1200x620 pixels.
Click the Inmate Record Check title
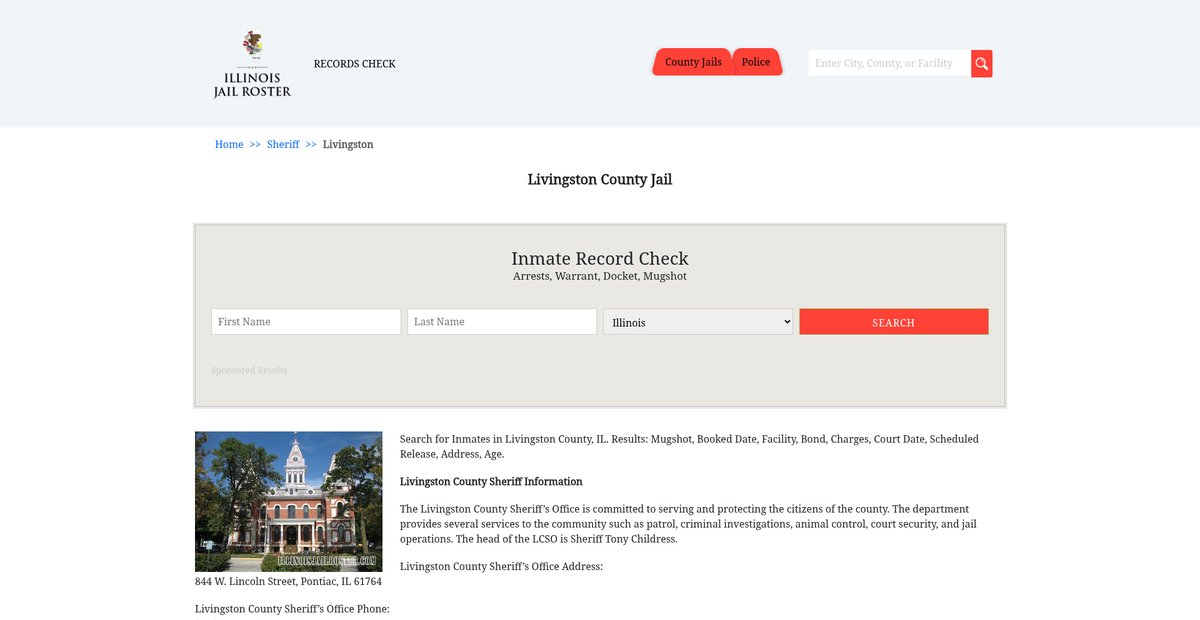(600, 259)
